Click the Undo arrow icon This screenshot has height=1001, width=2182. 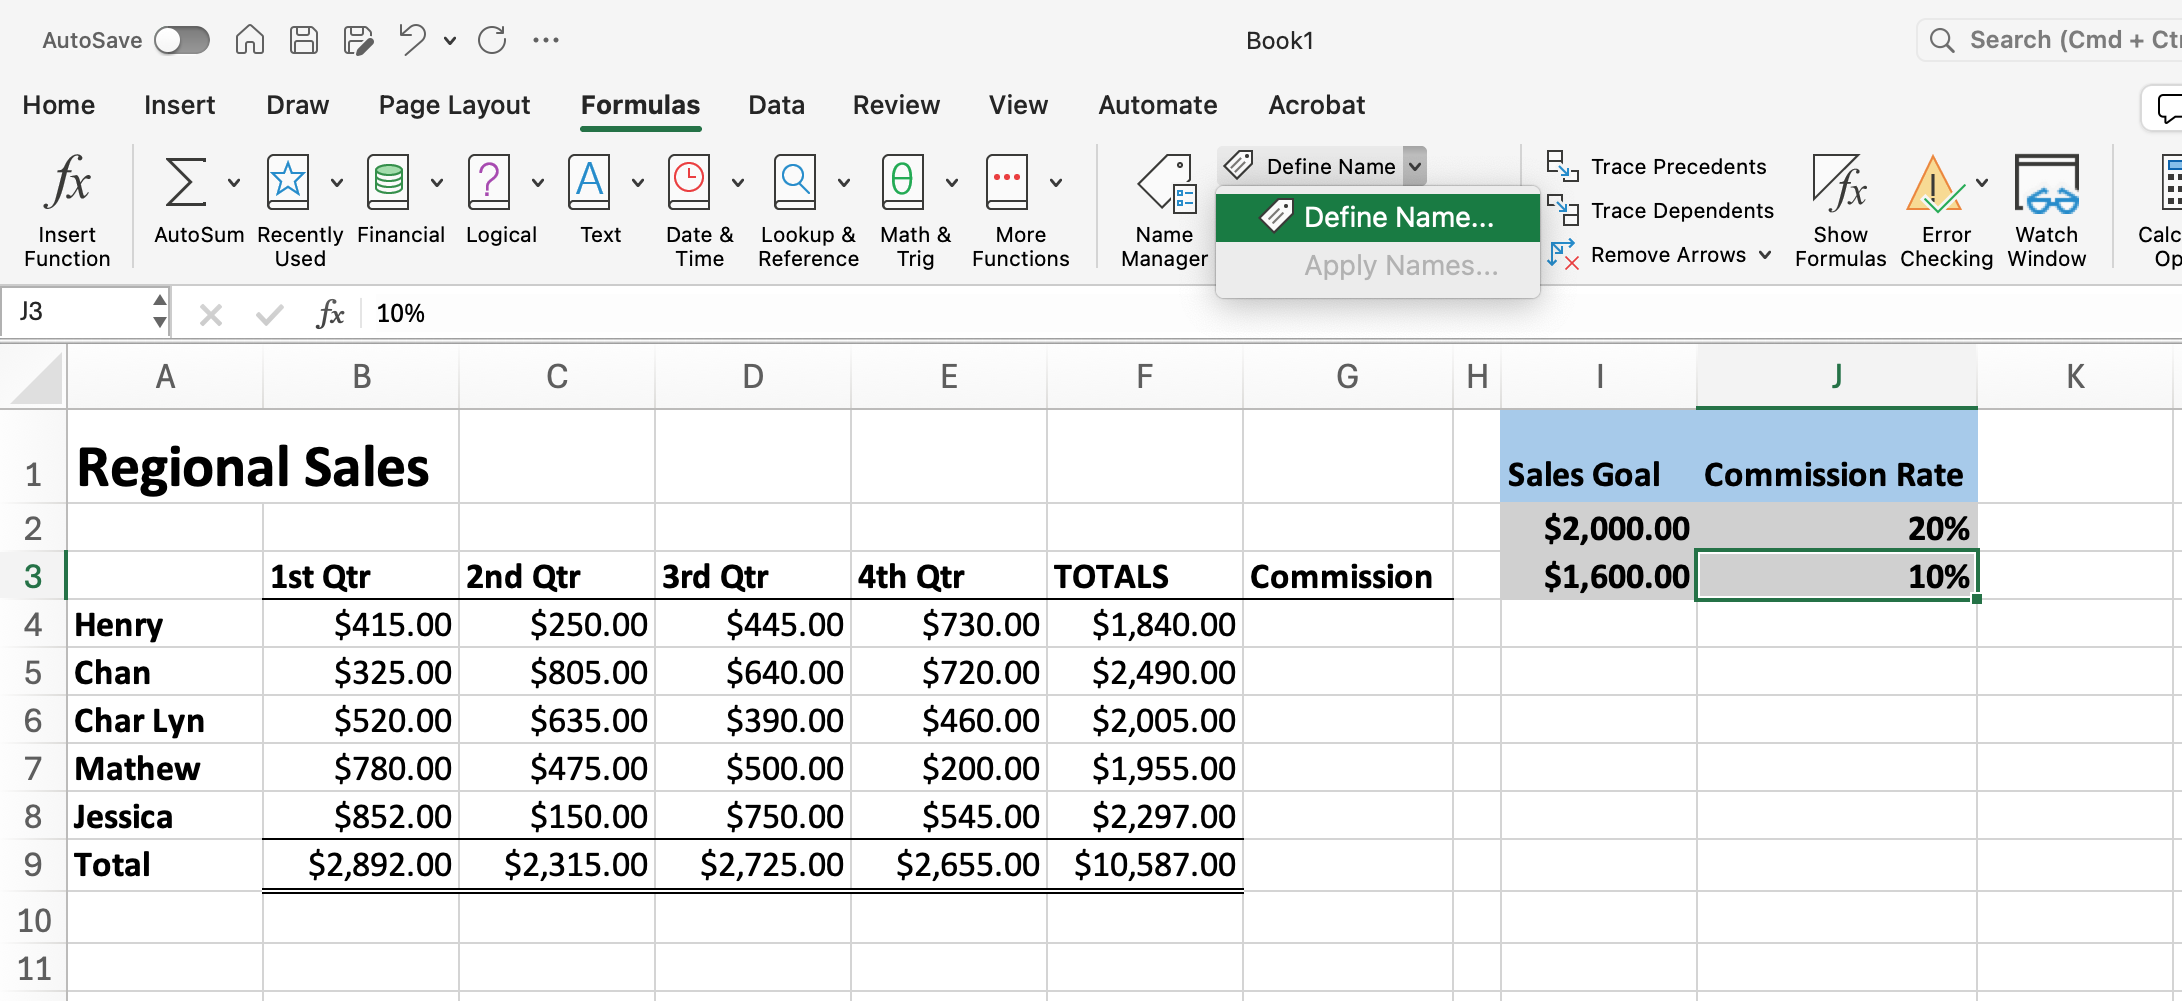(411, 40)
